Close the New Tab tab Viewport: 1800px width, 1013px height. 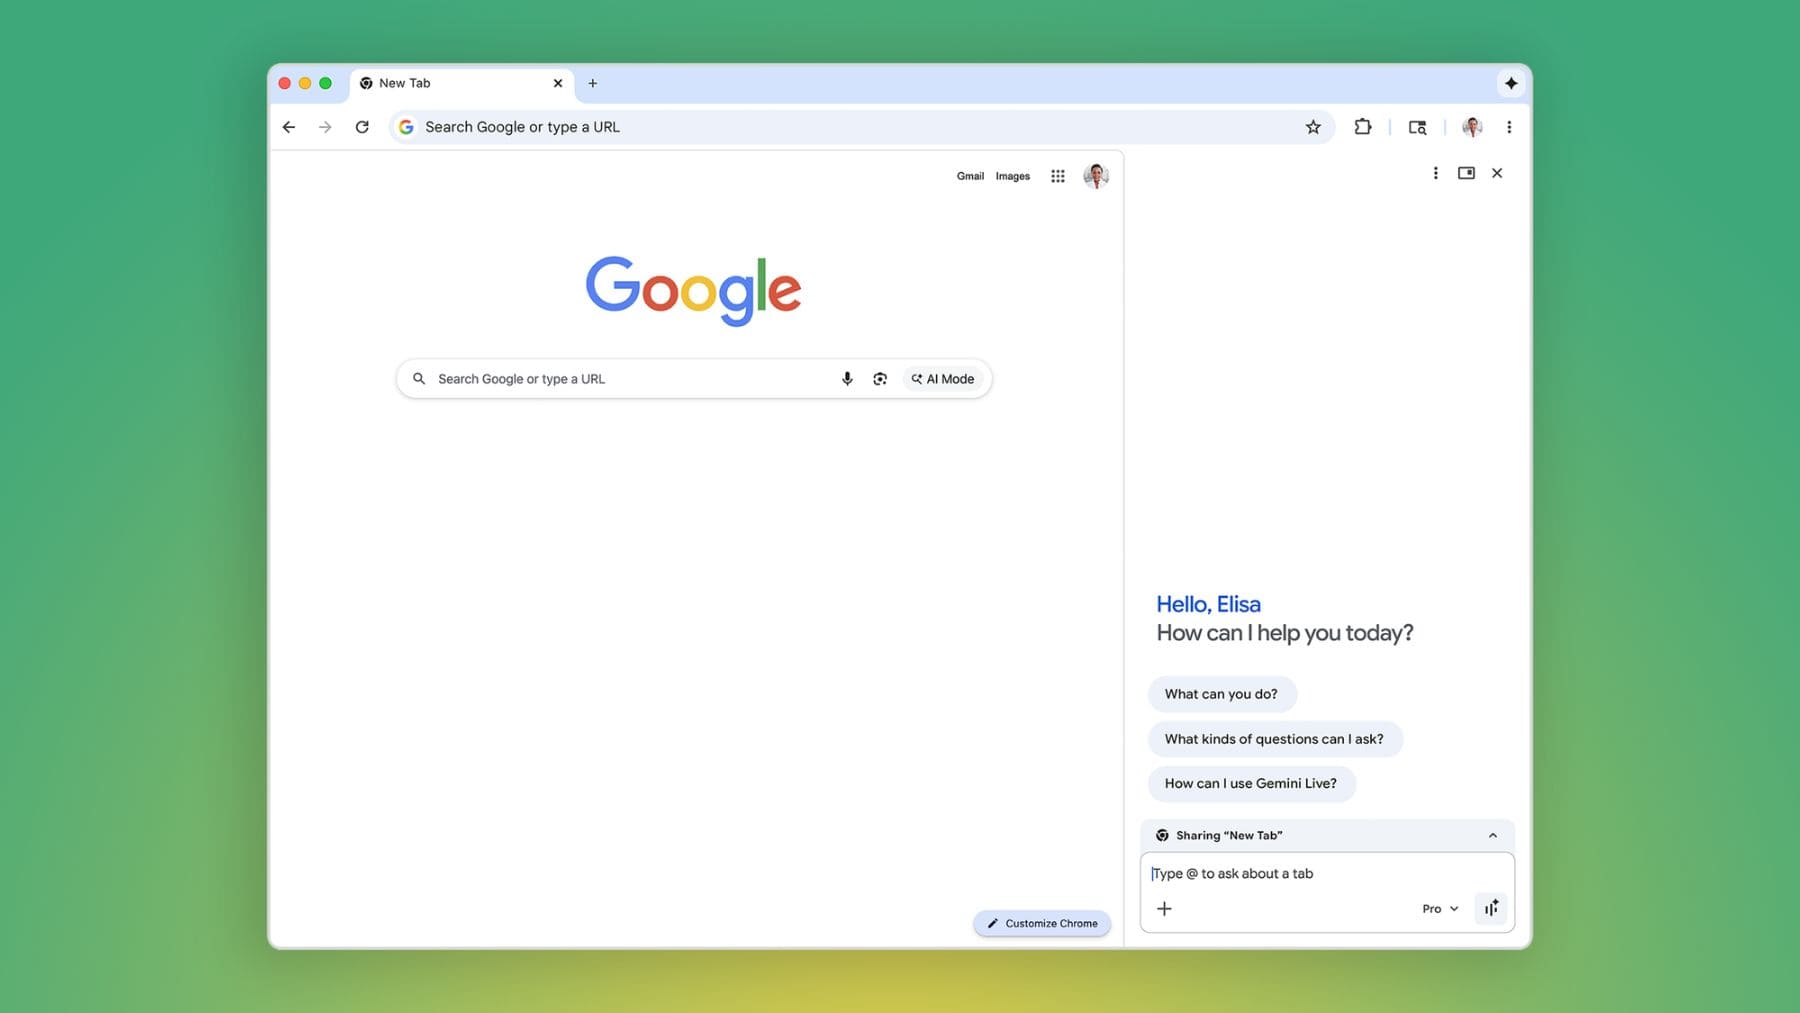coord(558,83)
